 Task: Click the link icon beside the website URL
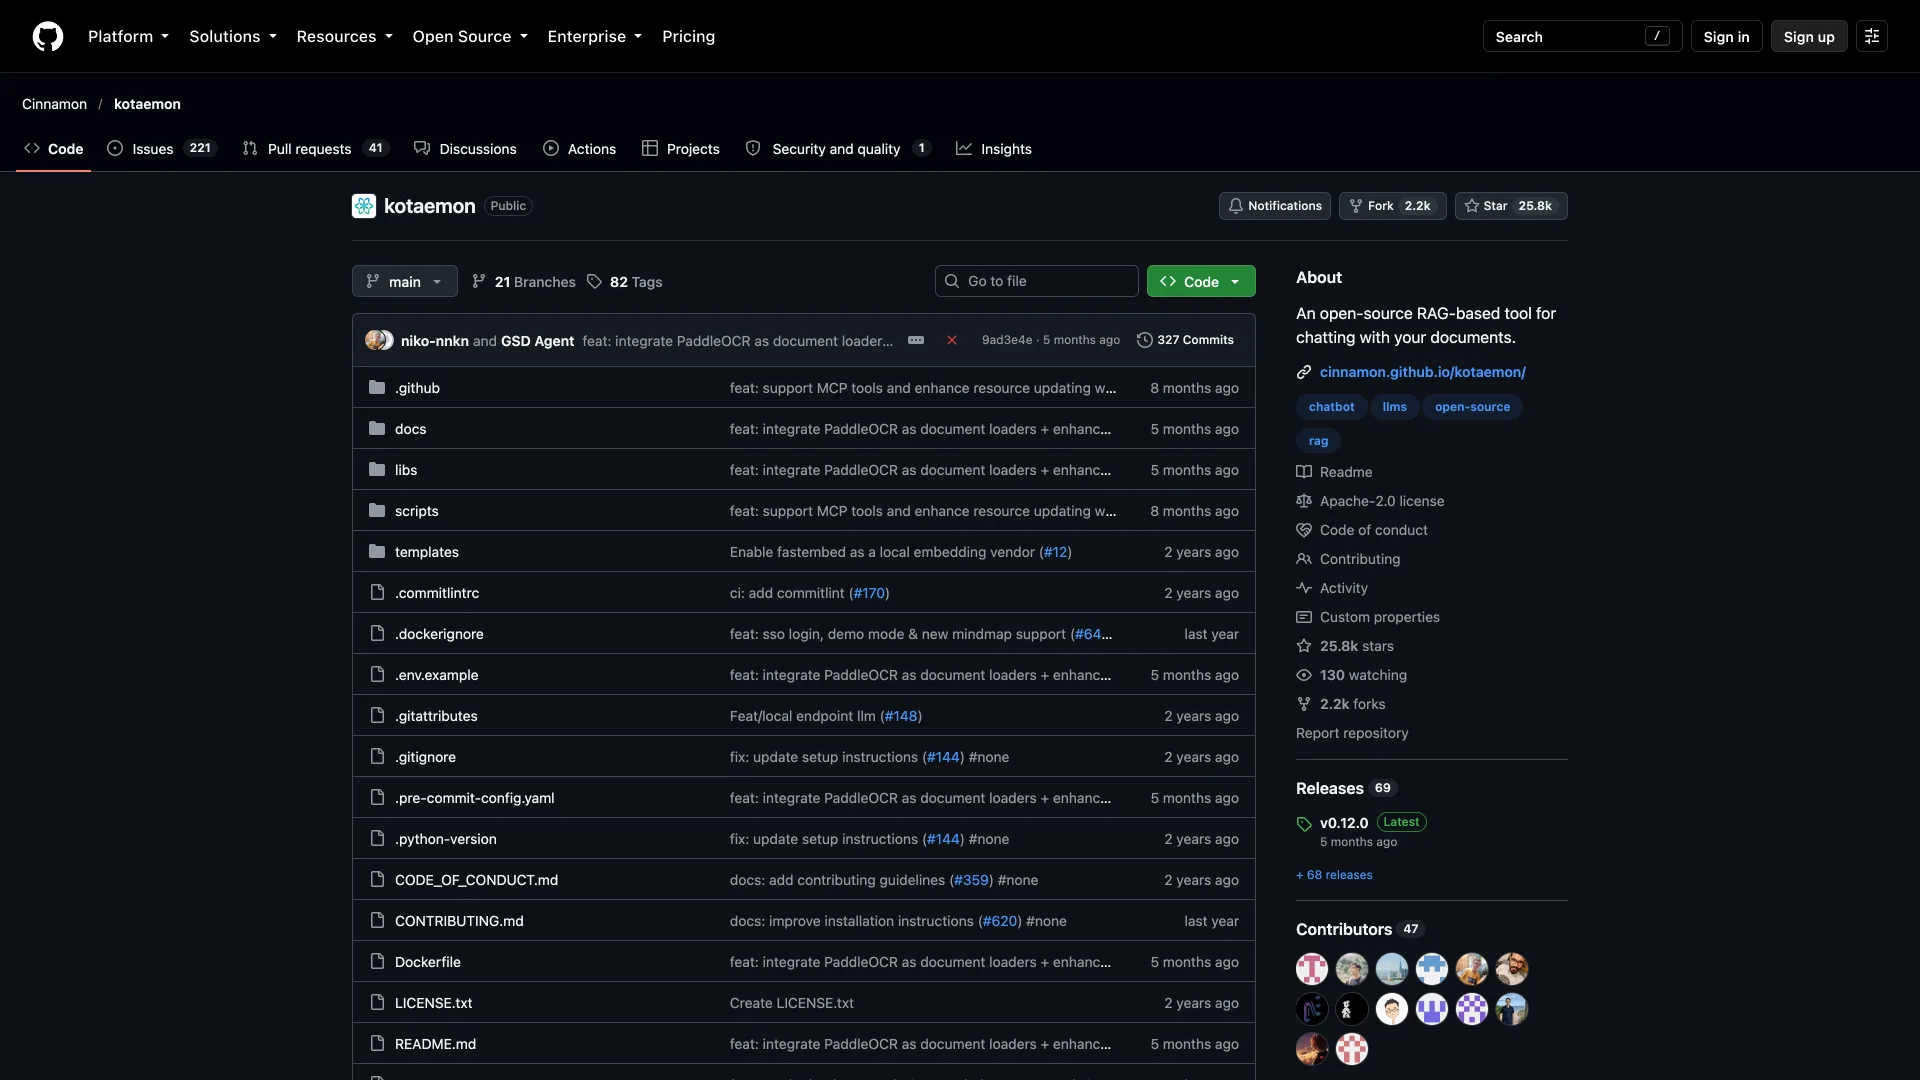click(x=1304, y=372)
